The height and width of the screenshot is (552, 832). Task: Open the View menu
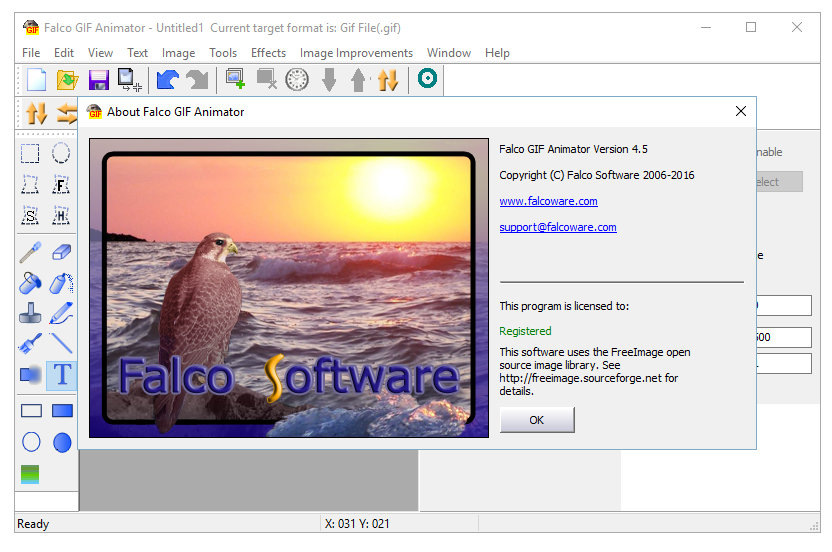point(100,53)
